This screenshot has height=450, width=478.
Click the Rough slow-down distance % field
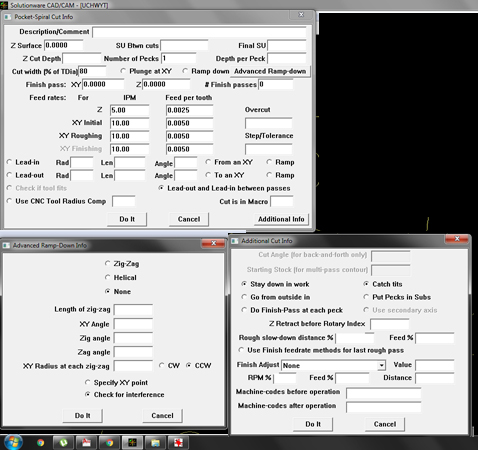pos(355,338)
